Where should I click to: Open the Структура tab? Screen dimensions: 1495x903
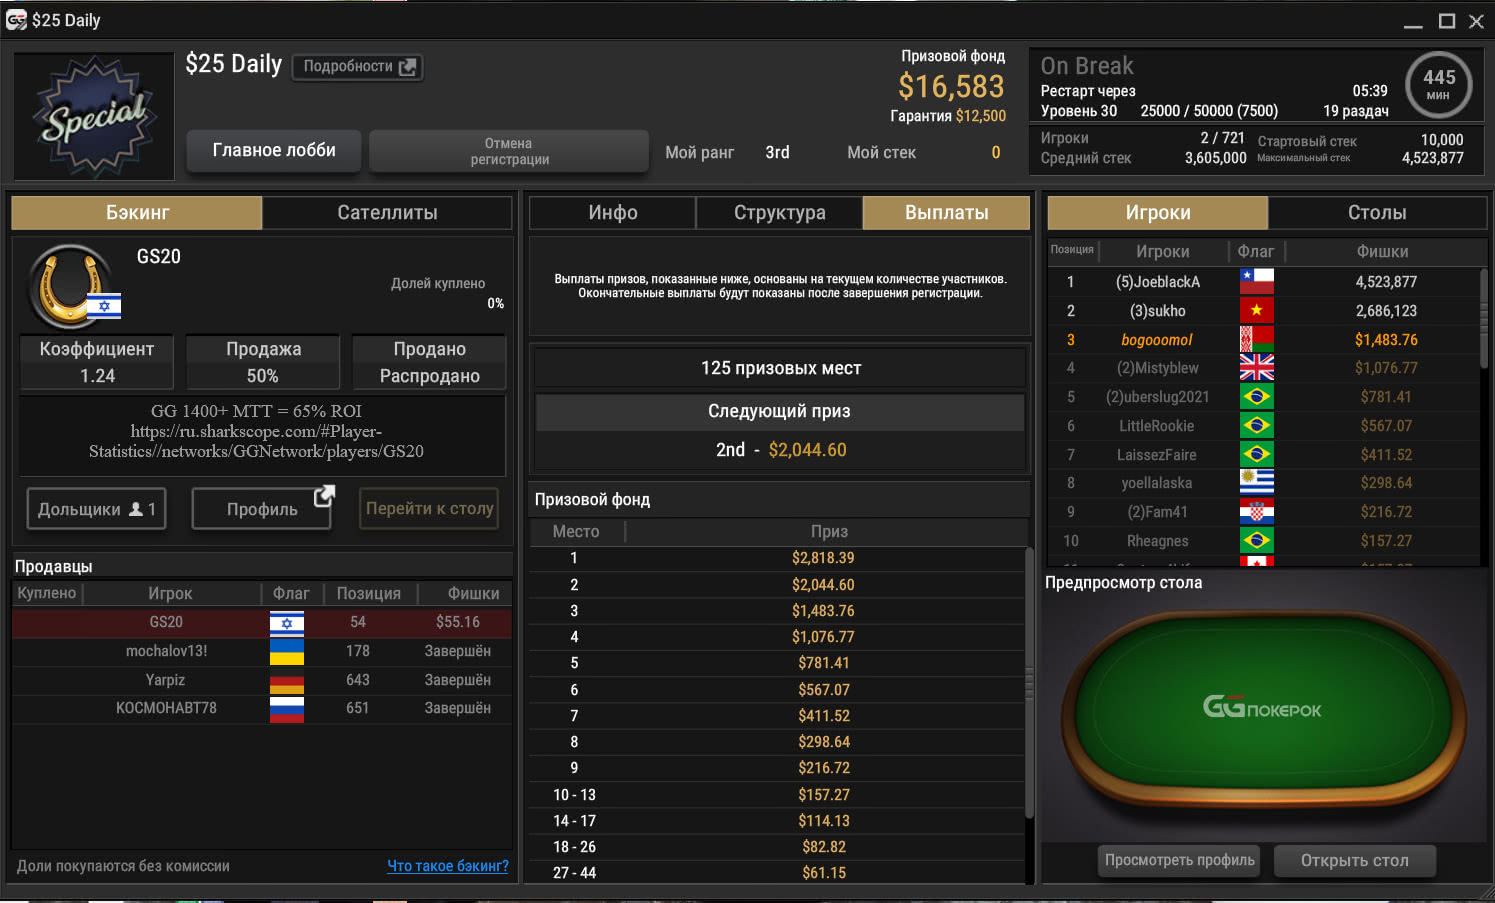click(779, 213)
